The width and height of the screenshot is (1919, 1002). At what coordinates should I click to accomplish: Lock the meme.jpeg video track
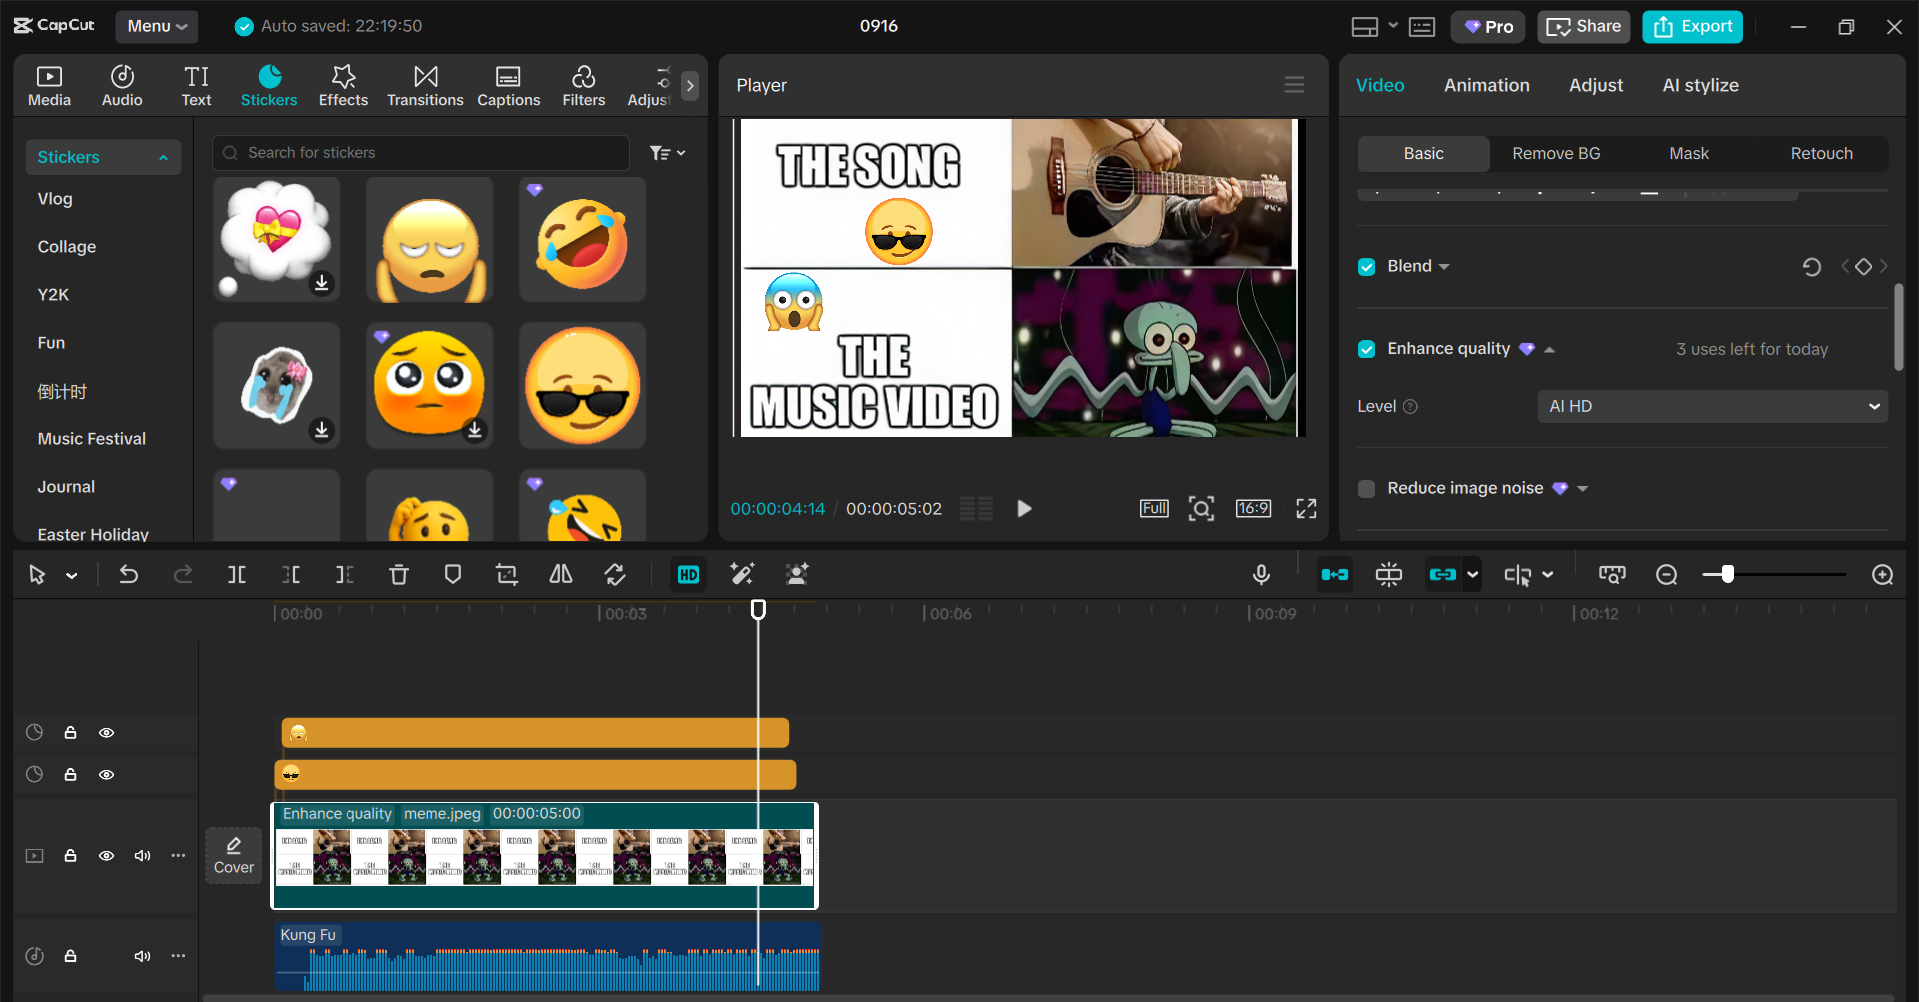[70, 856]
